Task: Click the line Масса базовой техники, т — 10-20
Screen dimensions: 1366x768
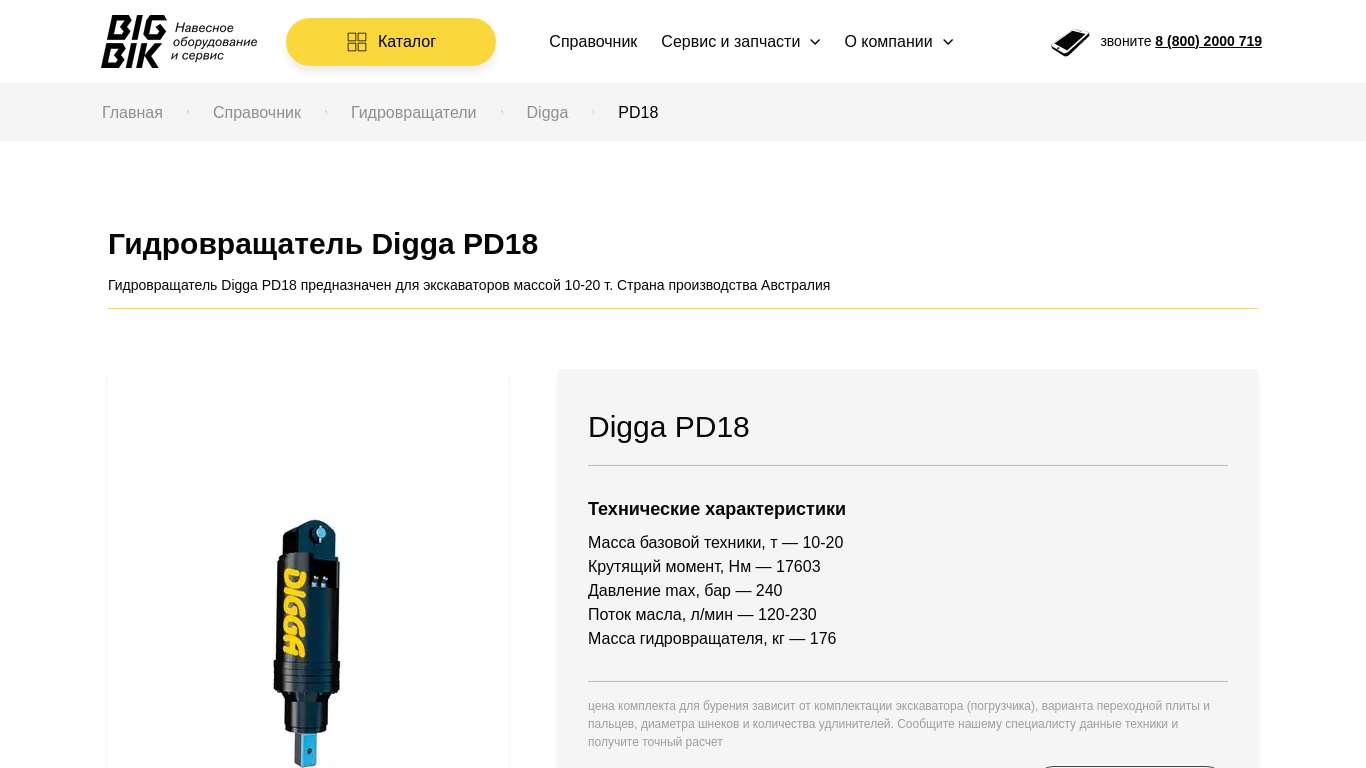Action: pos(716,543)
